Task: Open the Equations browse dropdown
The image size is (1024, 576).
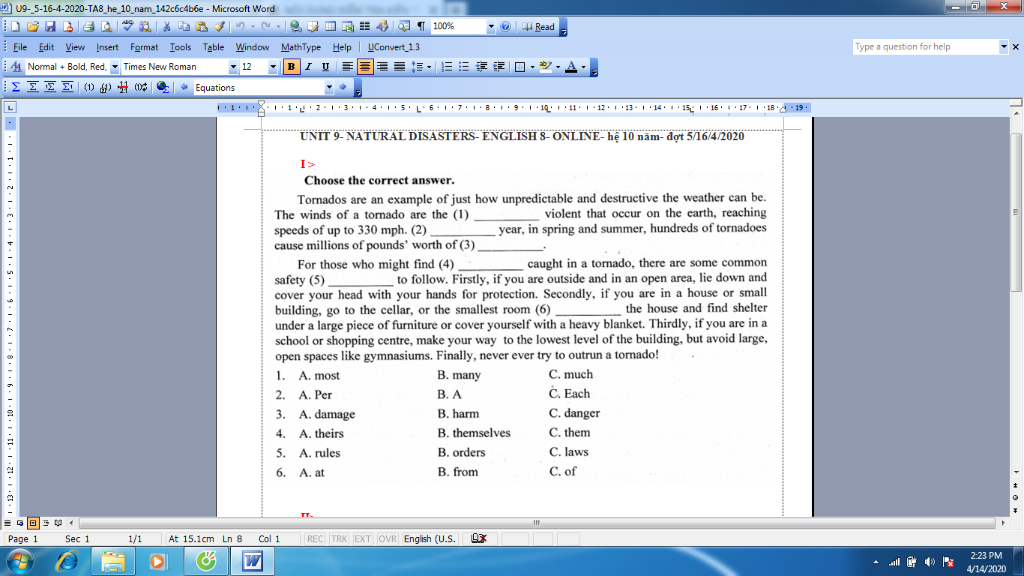Action: [x=328, y=88]
